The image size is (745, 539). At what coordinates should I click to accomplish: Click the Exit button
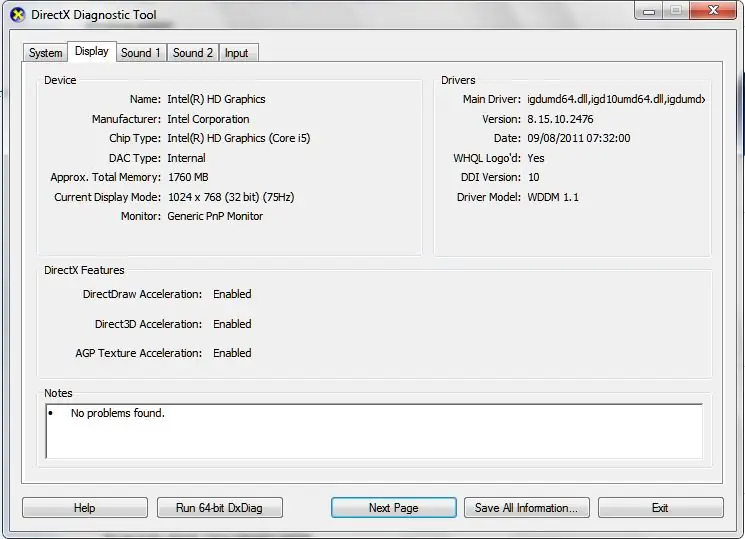click(660, 508)
